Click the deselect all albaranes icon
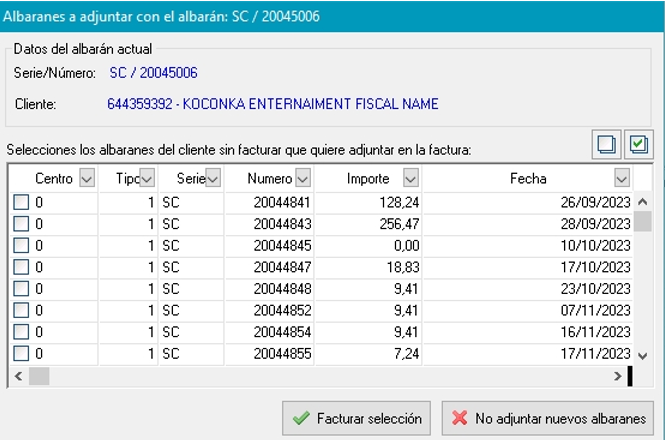 [606, 144]
